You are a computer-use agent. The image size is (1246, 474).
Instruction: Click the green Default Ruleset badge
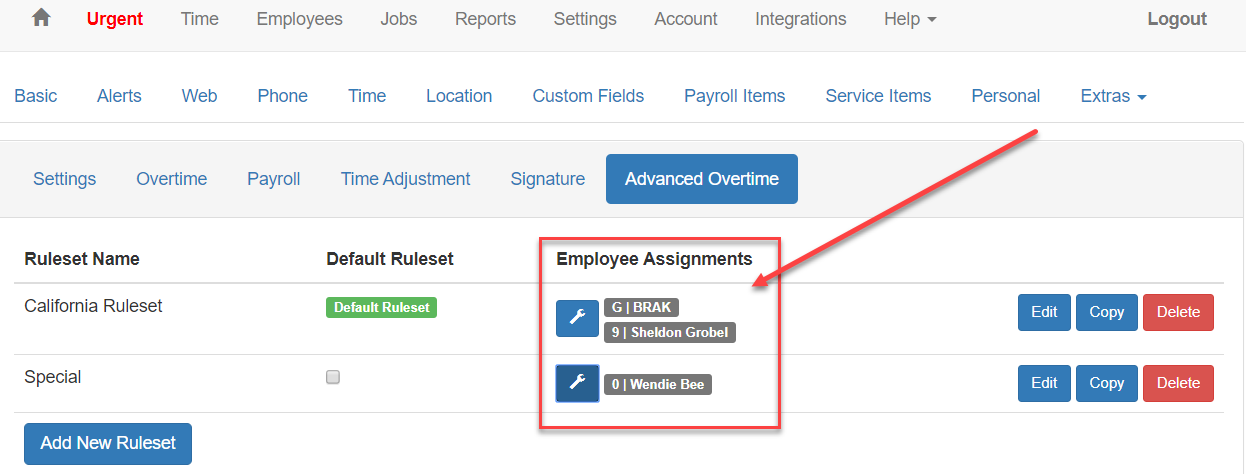tap(381, 308)
